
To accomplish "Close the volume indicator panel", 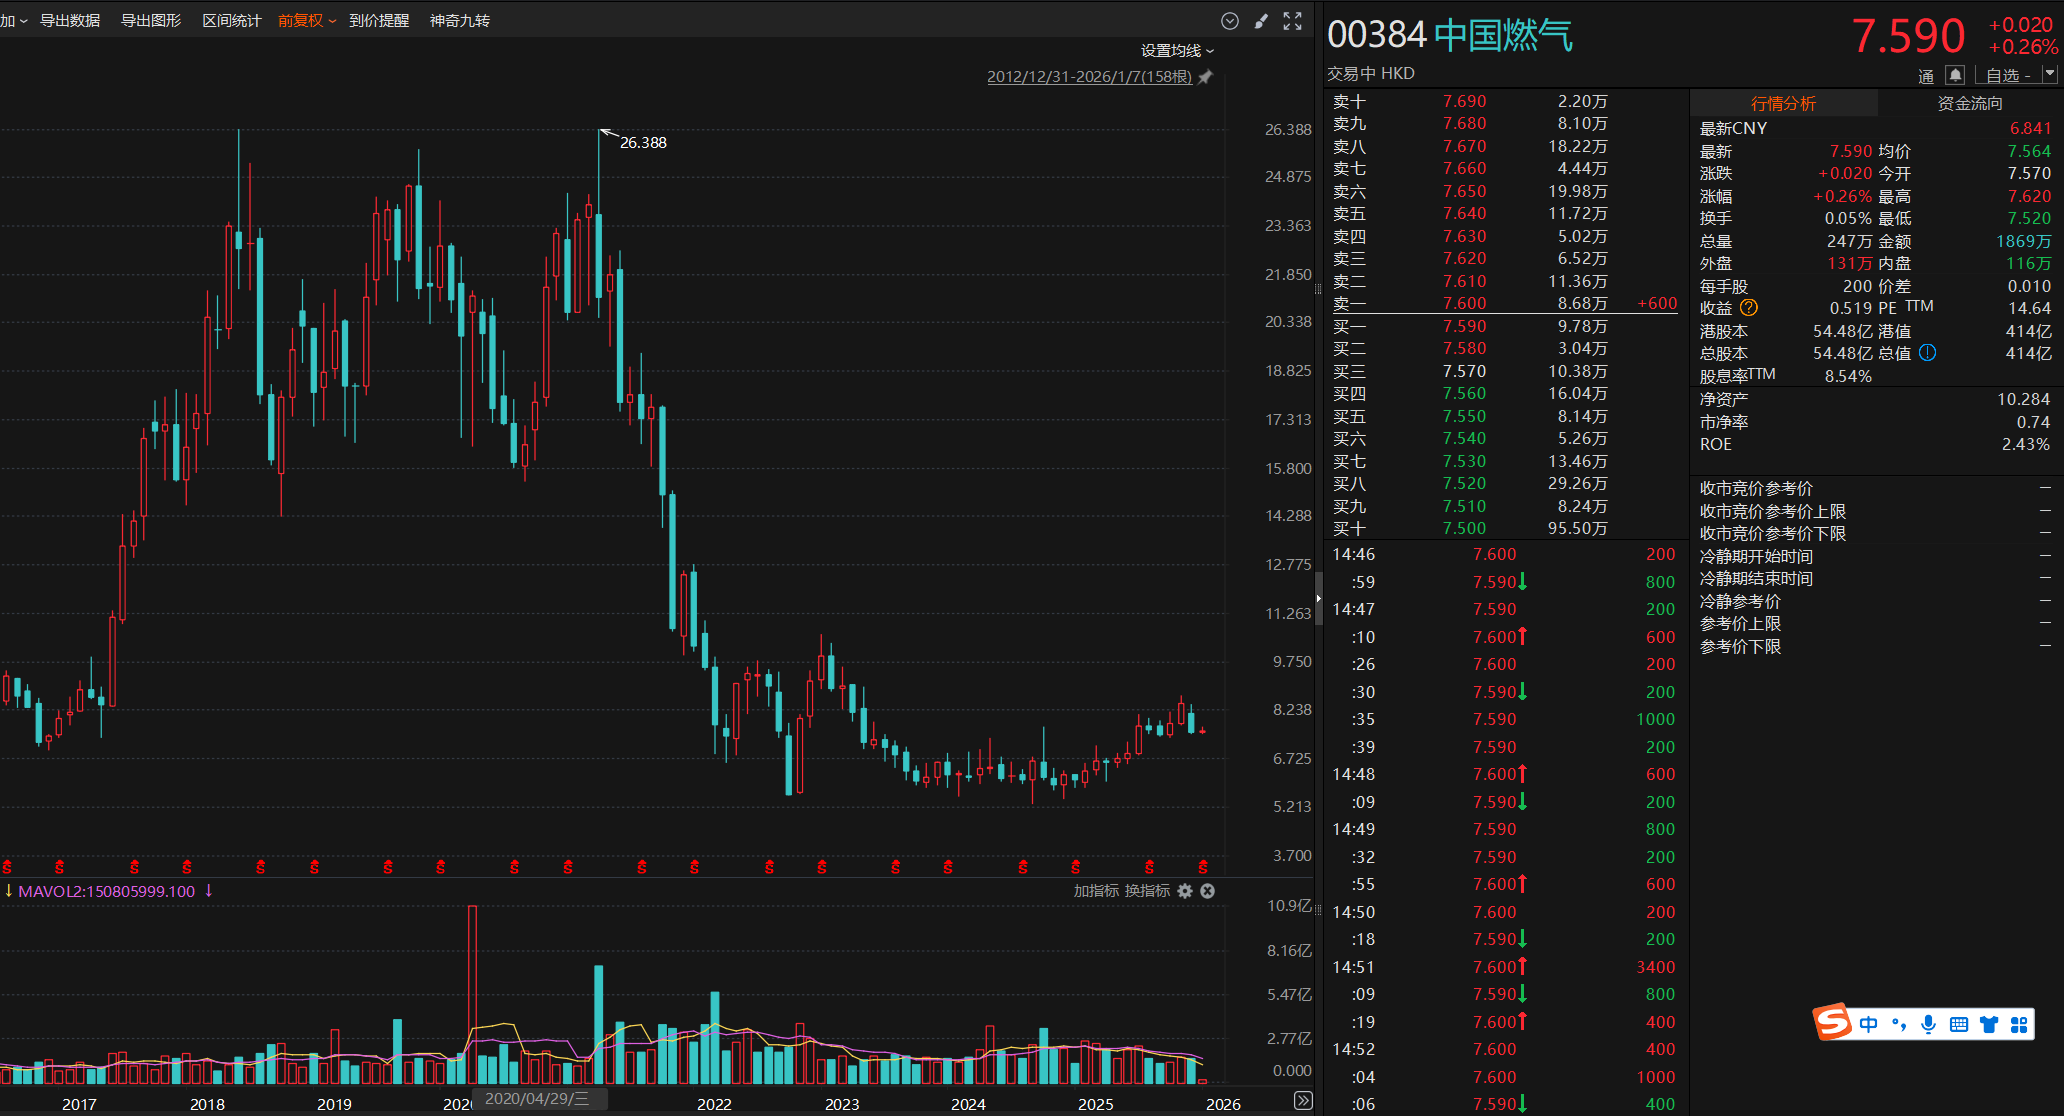I will click(x=1208, y=891).
